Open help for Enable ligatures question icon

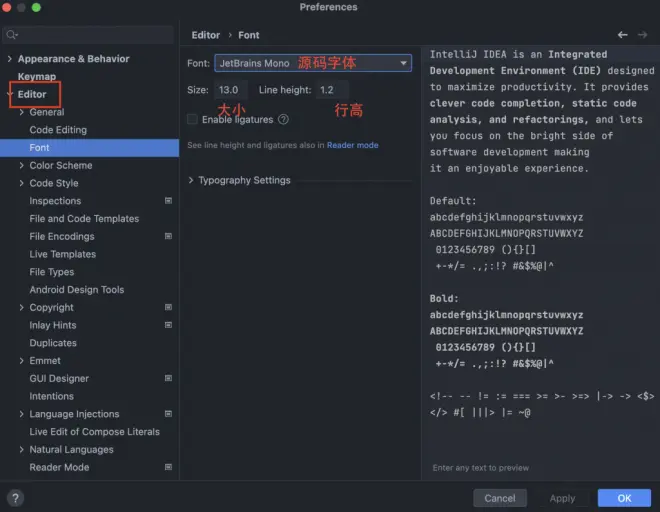pos(283,120)
